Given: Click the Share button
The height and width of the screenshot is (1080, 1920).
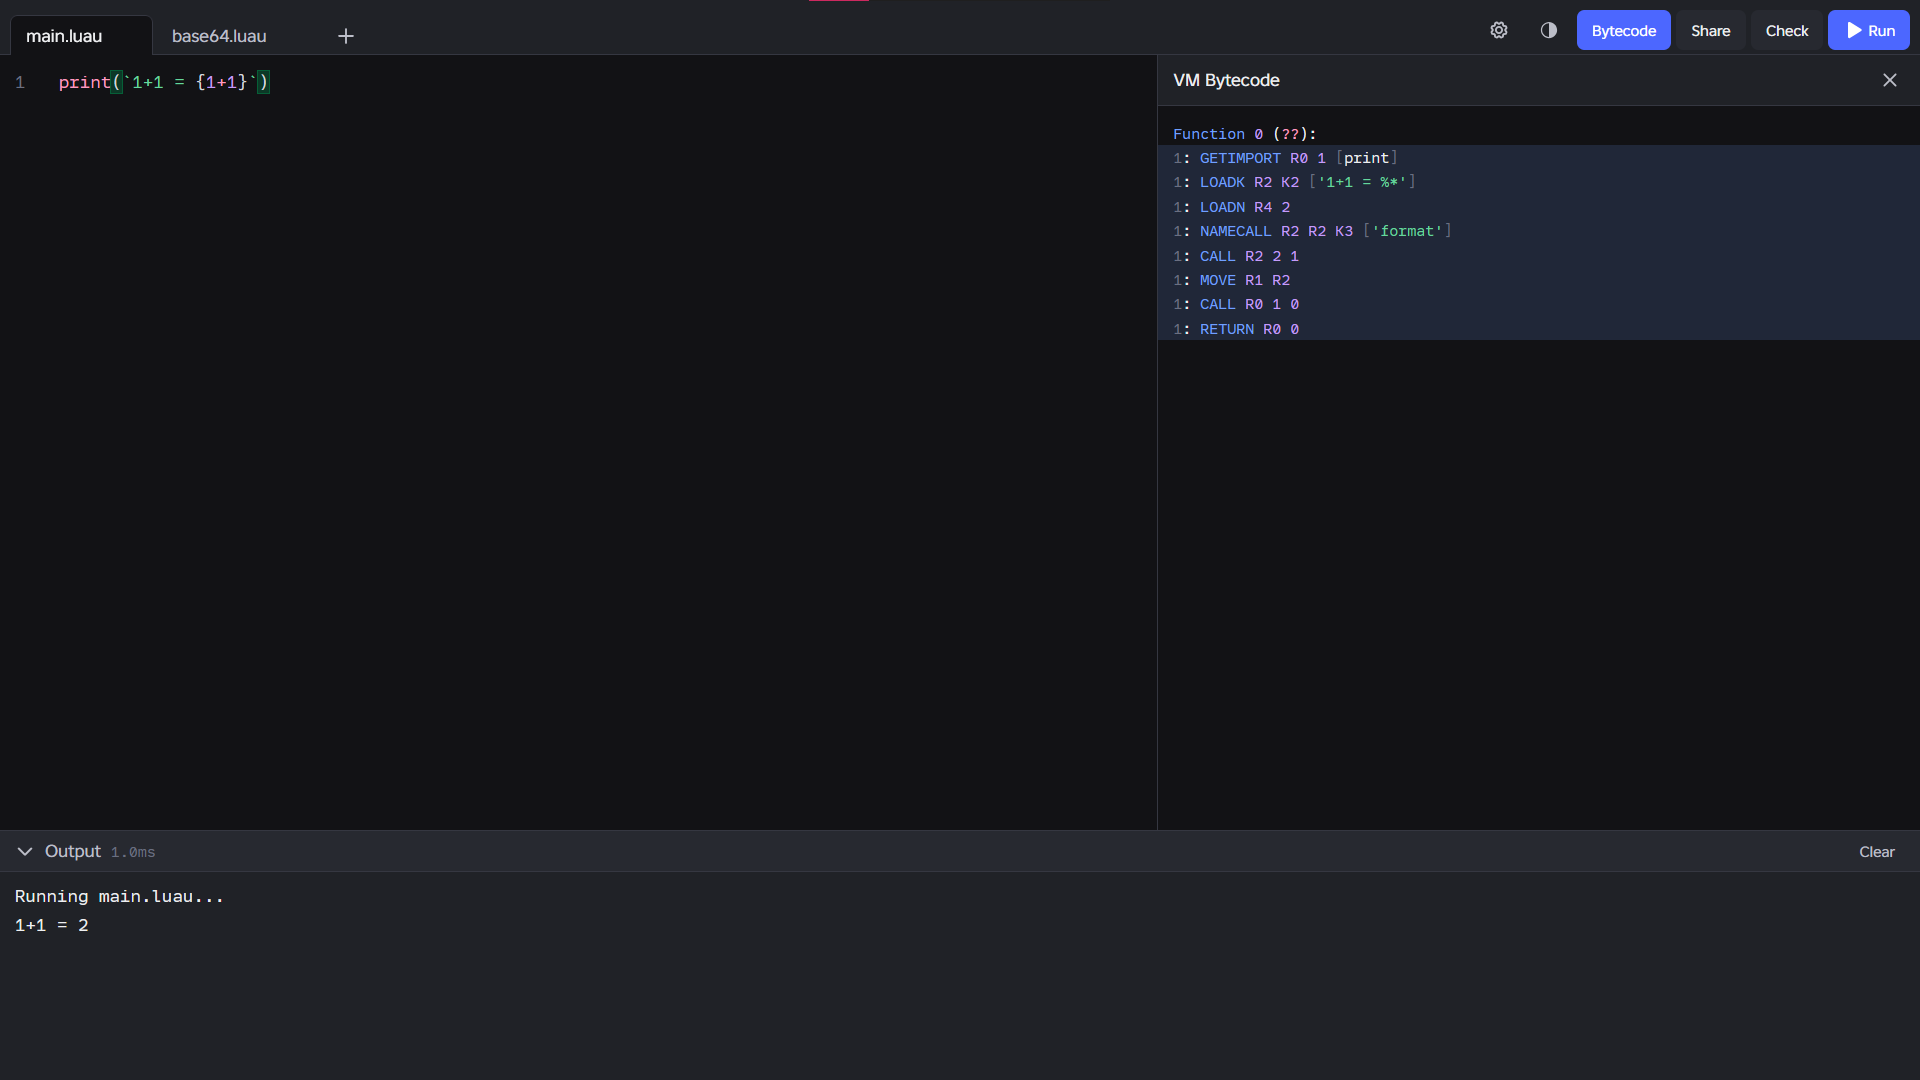Looking at the screenshot, I should point(1710,31).
